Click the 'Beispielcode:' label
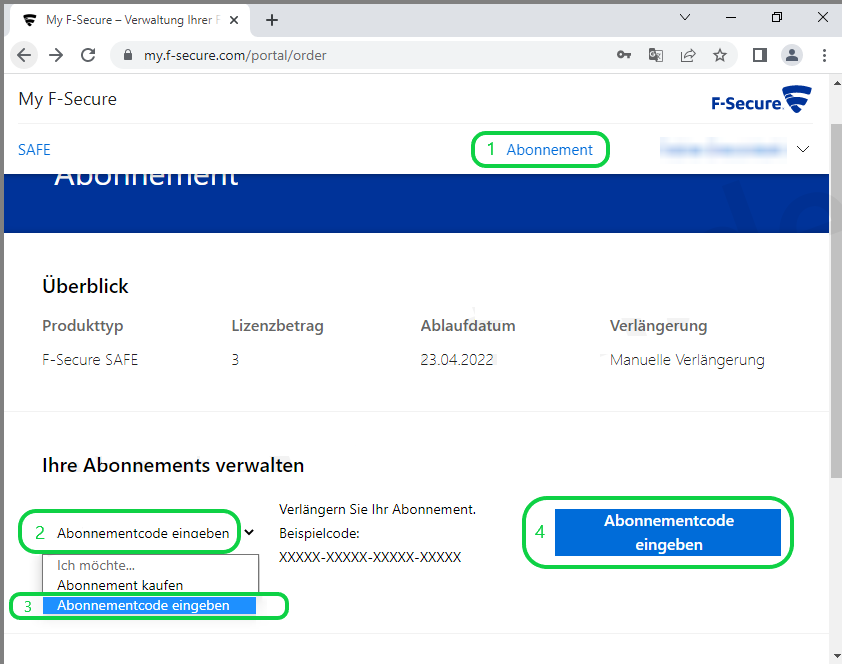 319,534
